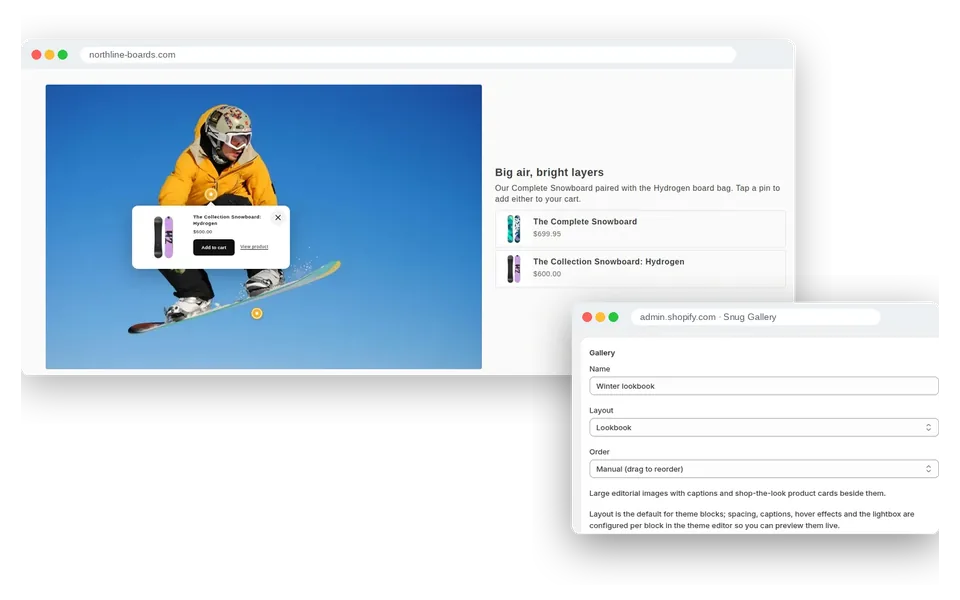The height and width of the screenshot is (600, 960).
Task: Focus the gallery Name field
Action: 763,386
